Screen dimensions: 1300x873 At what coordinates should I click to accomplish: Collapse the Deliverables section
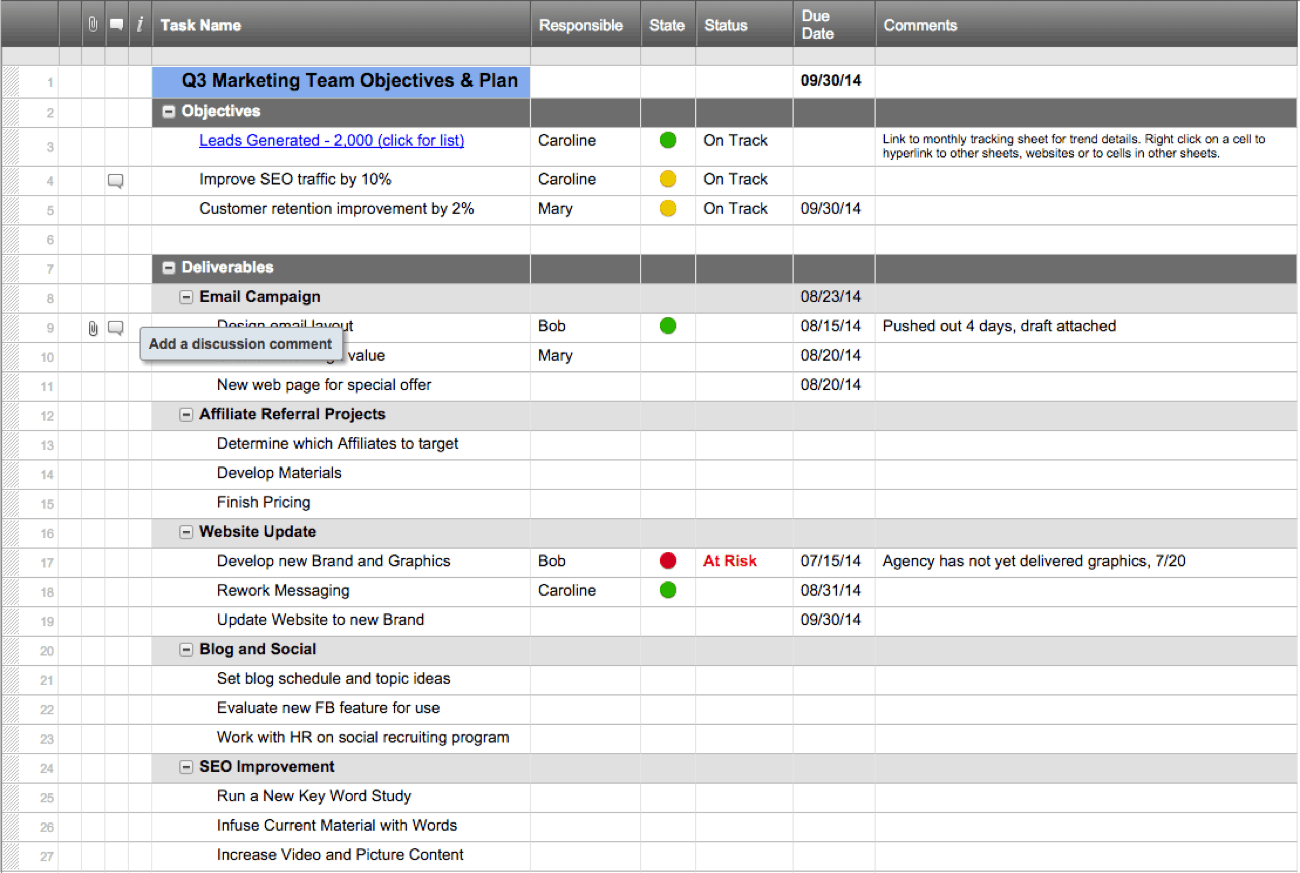point(169,268)
